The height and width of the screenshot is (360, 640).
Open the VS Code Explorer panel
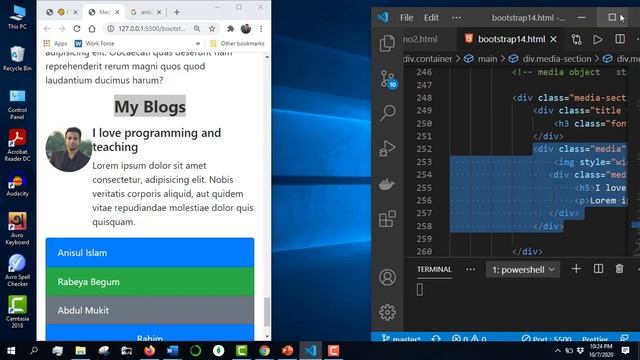(387, 43)
